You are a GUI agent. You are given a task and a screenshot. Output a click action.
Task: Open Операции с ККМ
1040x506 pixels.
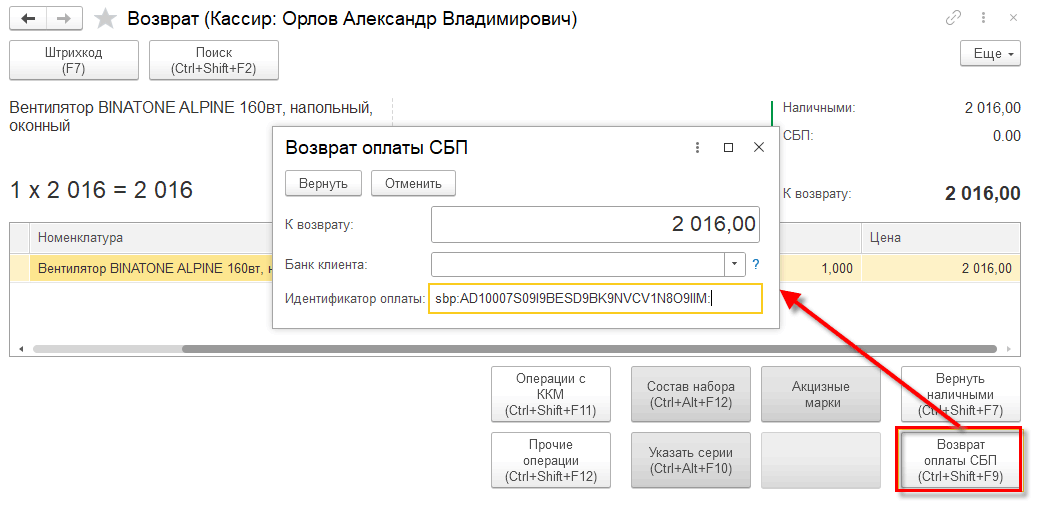(x=551, y=394)
